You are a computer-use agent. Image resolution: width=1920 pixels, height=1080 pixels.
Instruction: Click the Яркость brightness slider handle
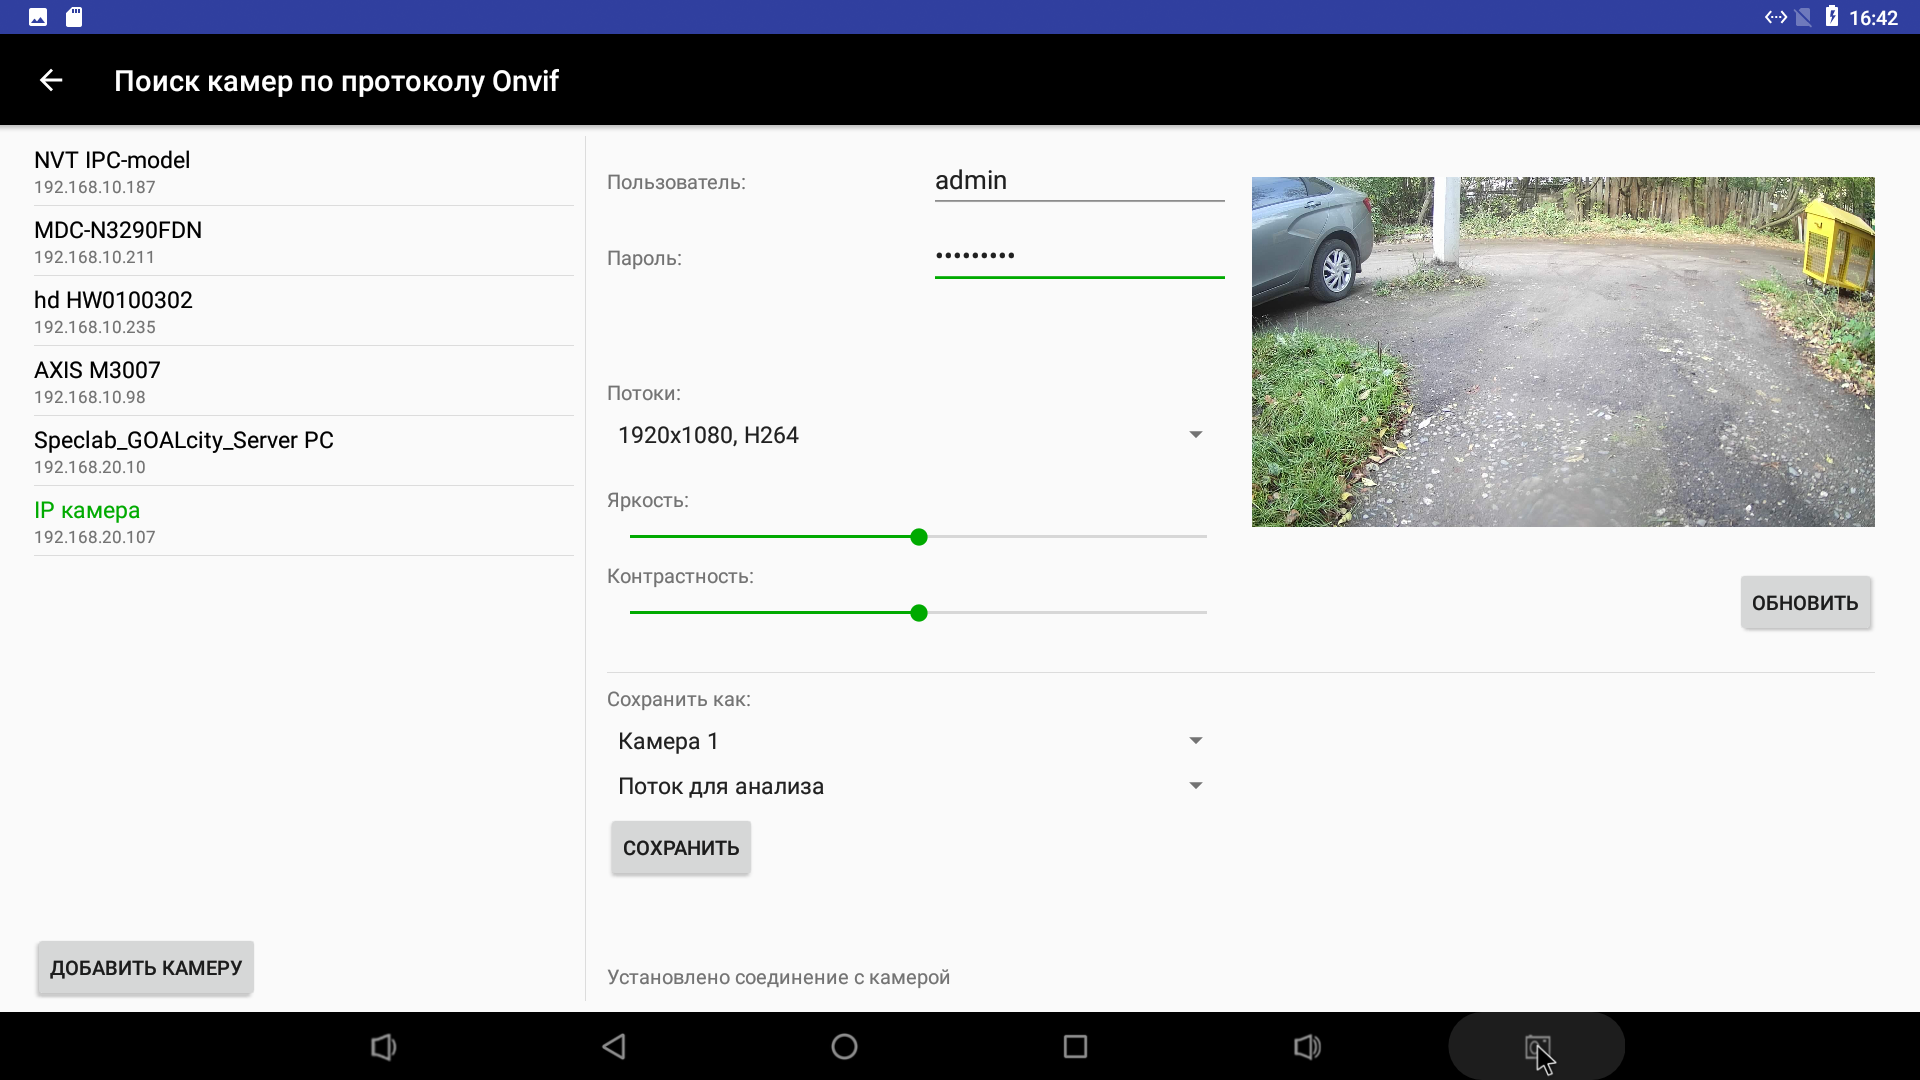(919, 537)
